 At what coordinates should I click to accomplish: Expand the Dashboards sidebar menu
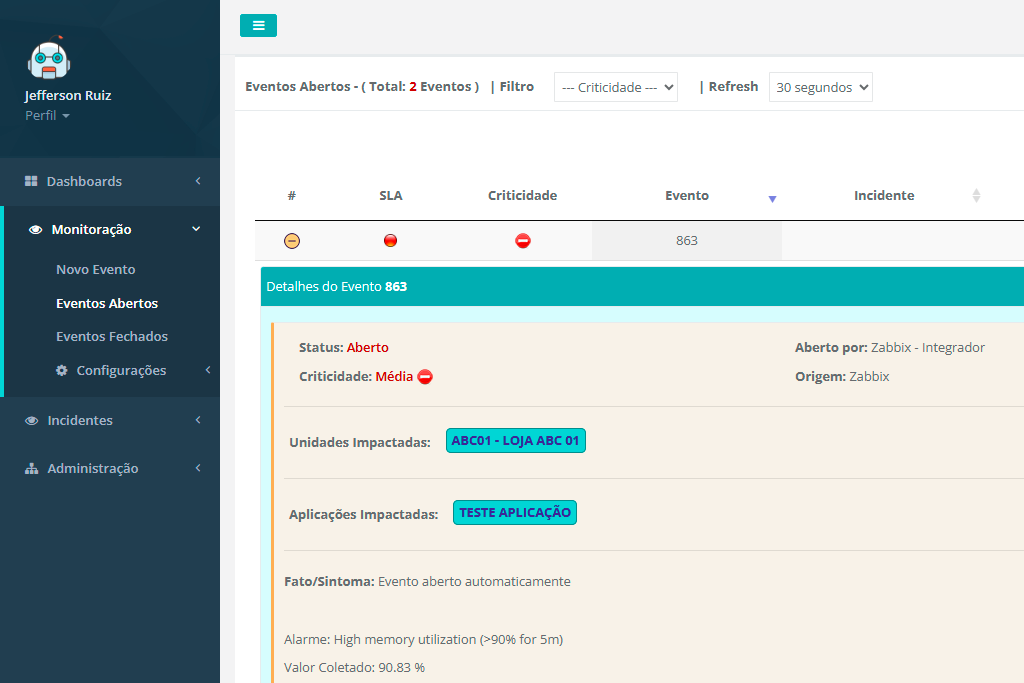pos(110,181)
